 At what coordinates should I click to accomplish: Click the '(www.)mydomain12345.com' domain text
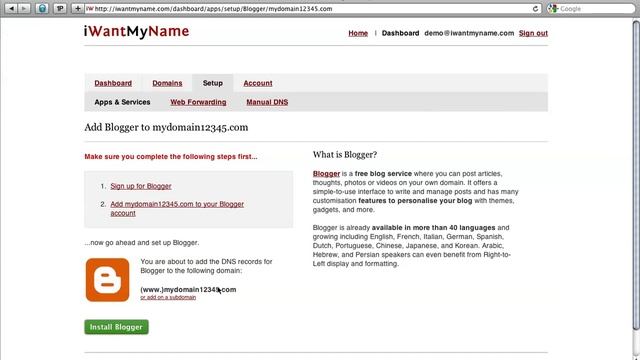pyautogui.click(x=188, y=289)
